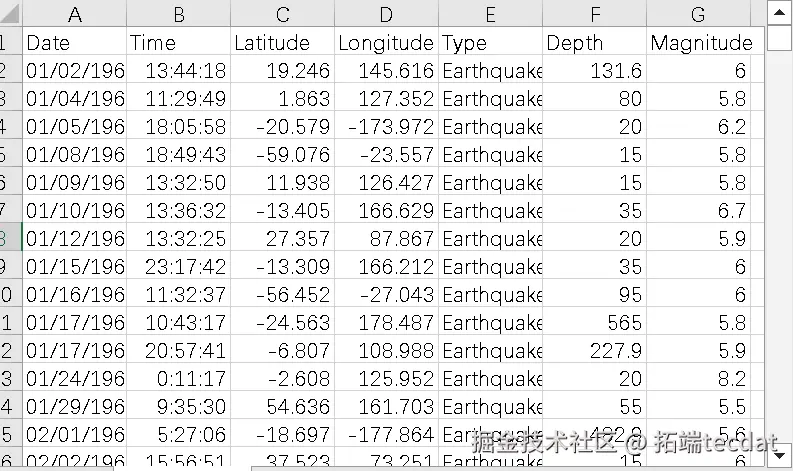
Task: Click the 'Type' header cell
Action: pos(491,41)
